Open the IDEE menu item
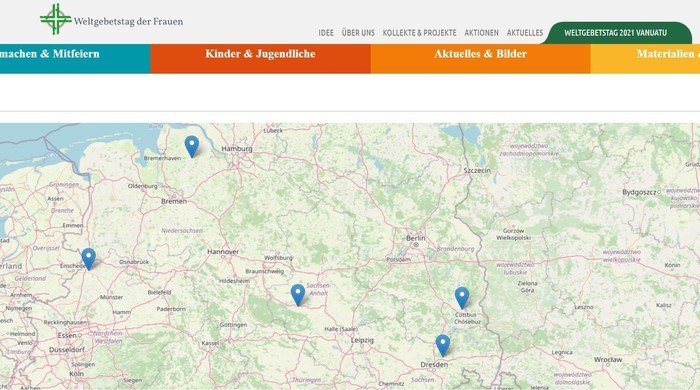The image size is (700, 390). [326, 33]
